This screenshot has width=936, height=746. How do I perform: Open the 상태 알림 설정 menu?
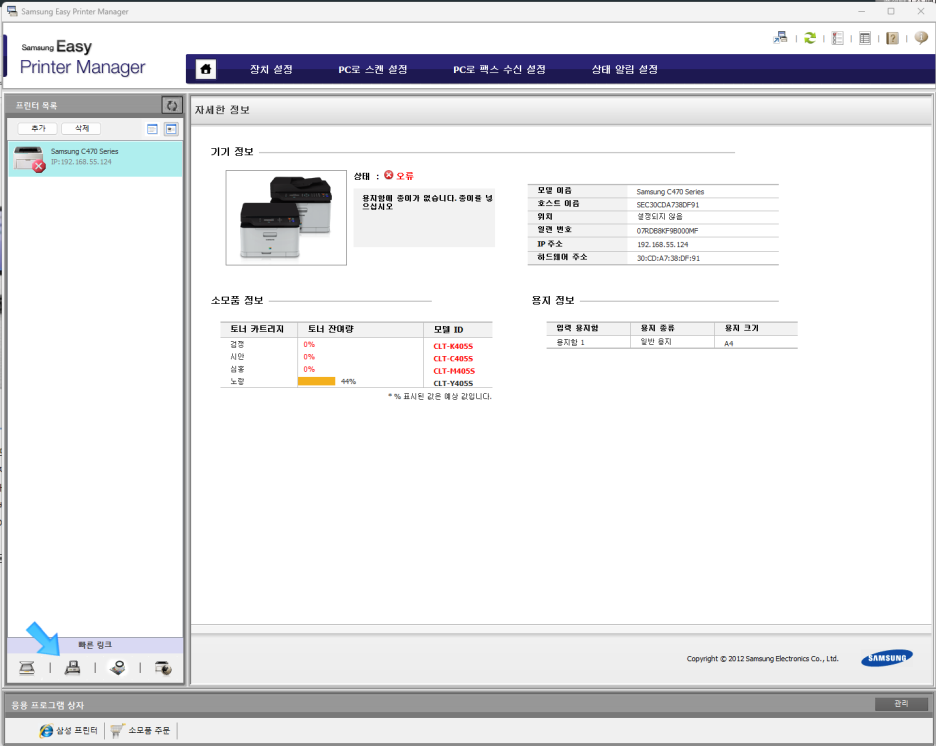pos(624,69)
